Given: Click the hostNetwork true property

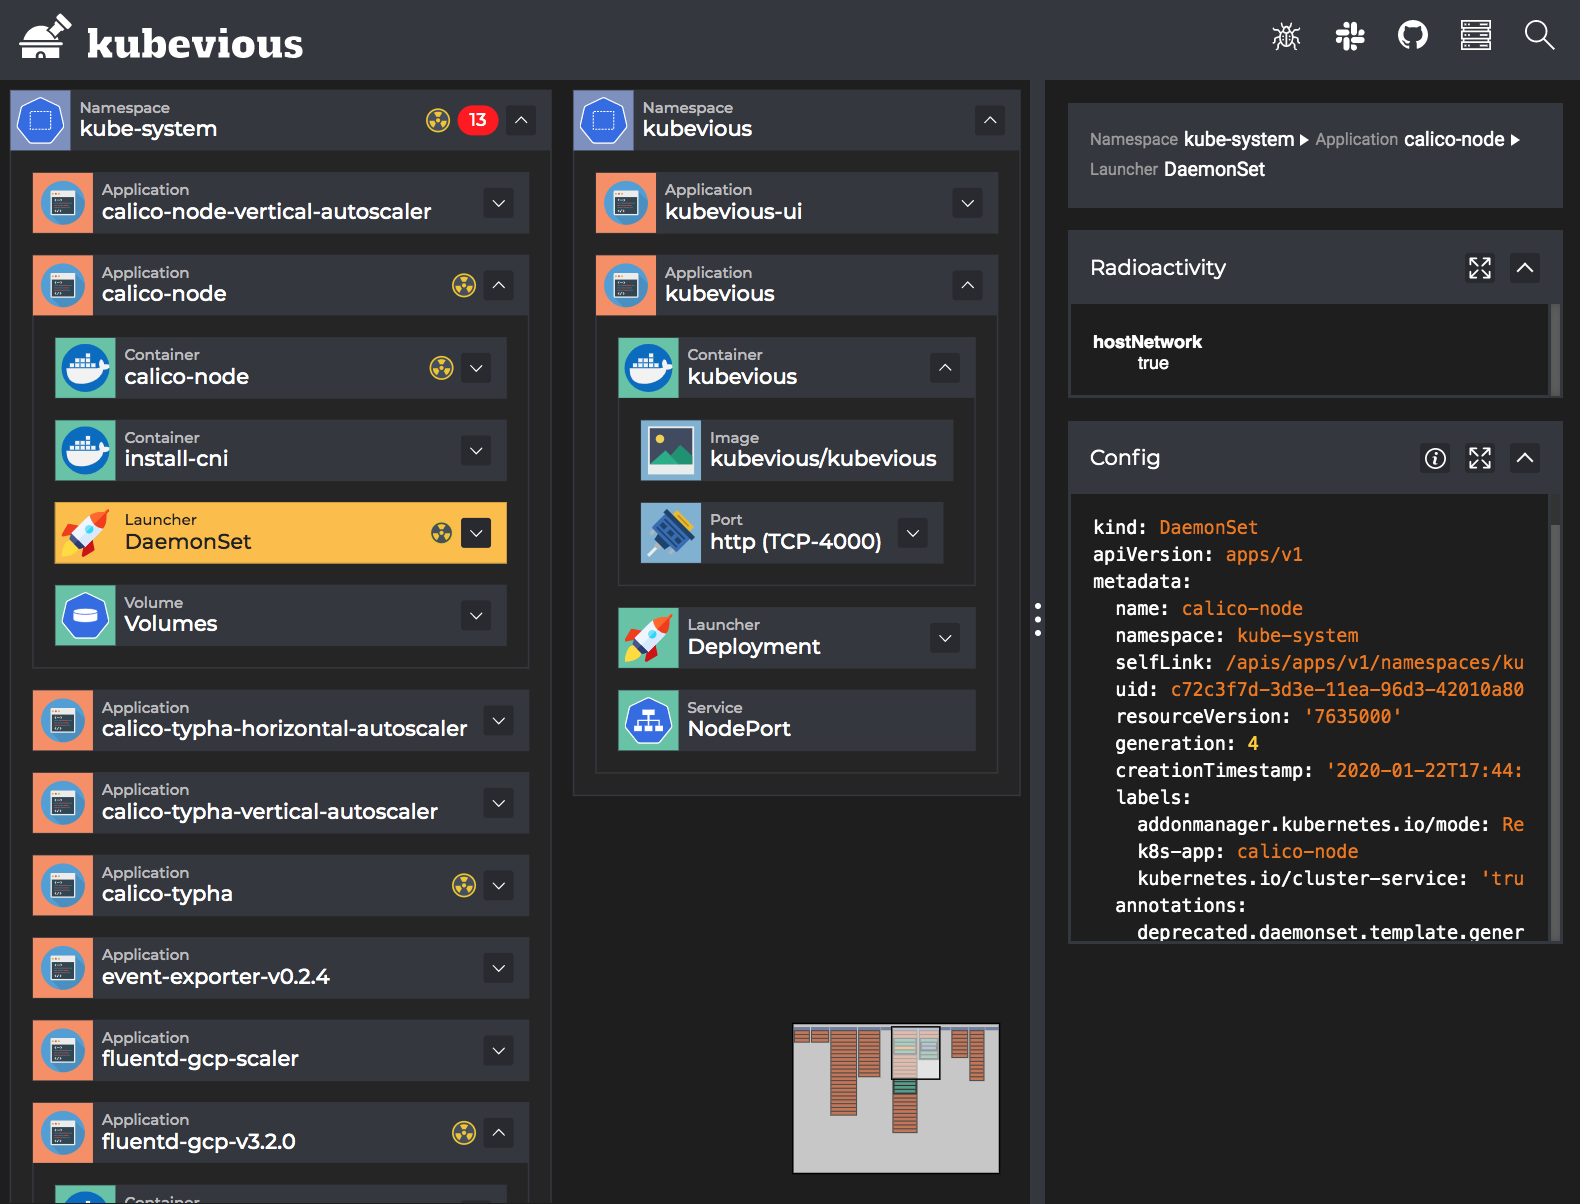Looking at the screenshot, I should [x=1147, y=352].
